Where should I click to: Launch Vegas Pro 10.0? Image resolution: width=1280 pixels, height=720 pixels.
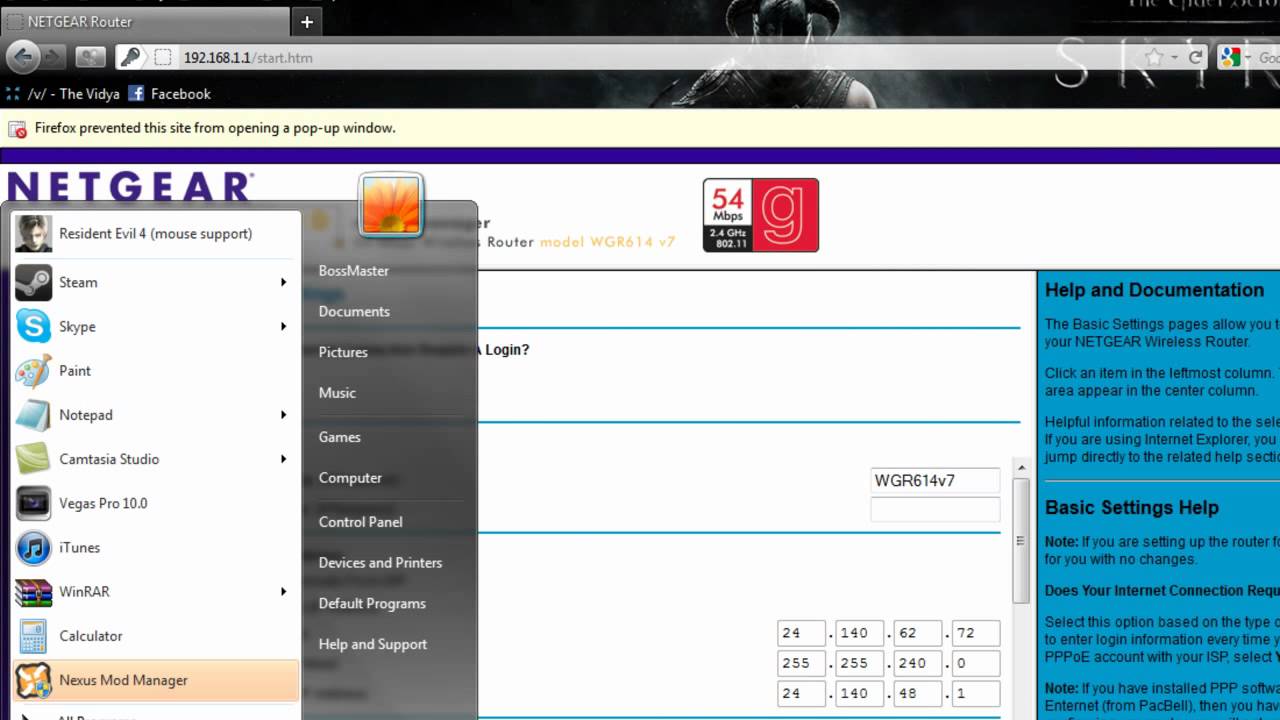click(155, 503)
